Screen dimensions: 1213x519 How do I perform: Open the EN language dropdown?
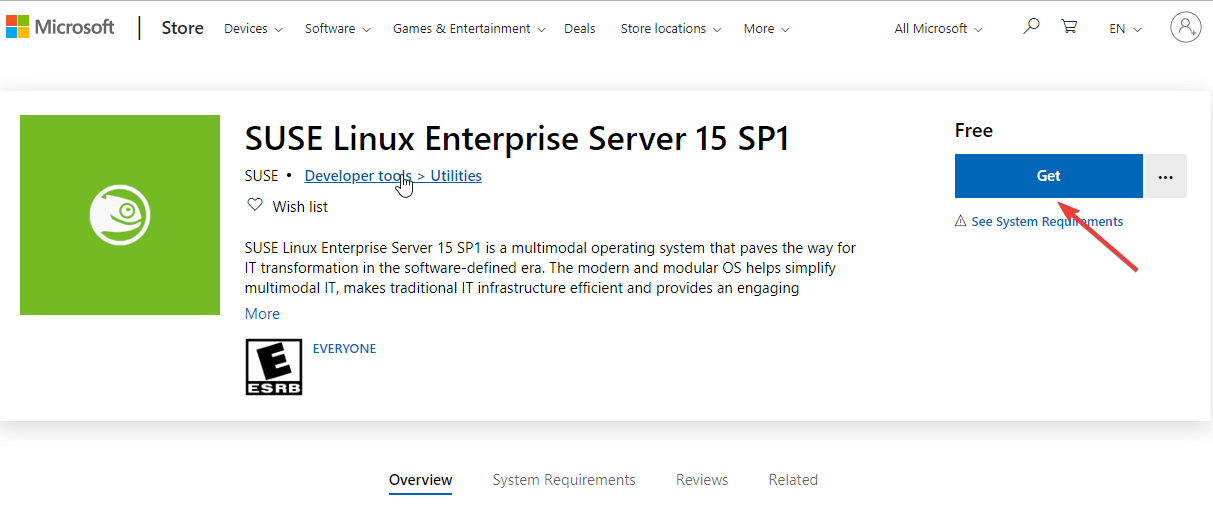pos(1125,29)
